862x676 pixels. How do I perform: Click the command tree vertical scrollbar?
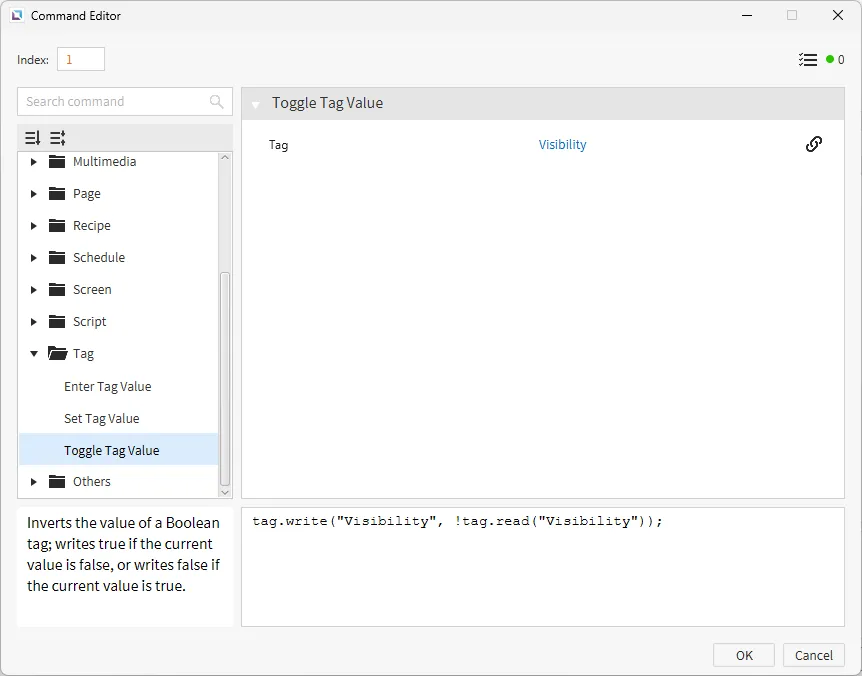tap(225, 380)
